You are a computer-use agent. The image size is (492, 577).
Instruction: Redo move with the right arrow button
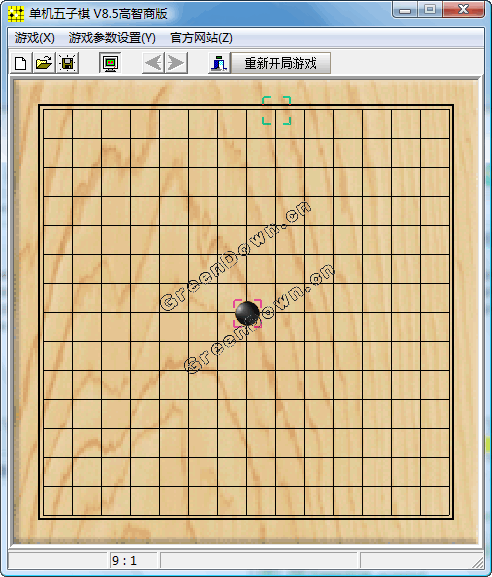[176, 63]
